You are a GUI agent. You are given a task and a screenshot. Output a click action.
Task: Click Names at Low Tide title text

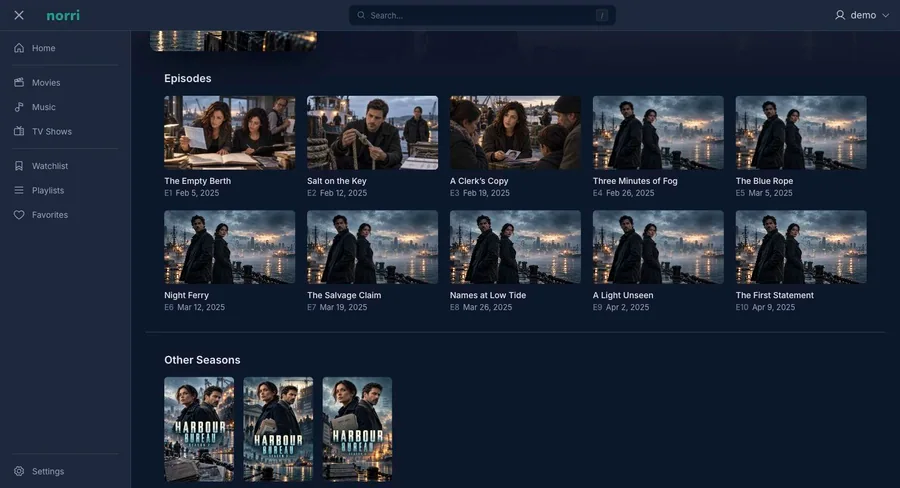point(488,295)
